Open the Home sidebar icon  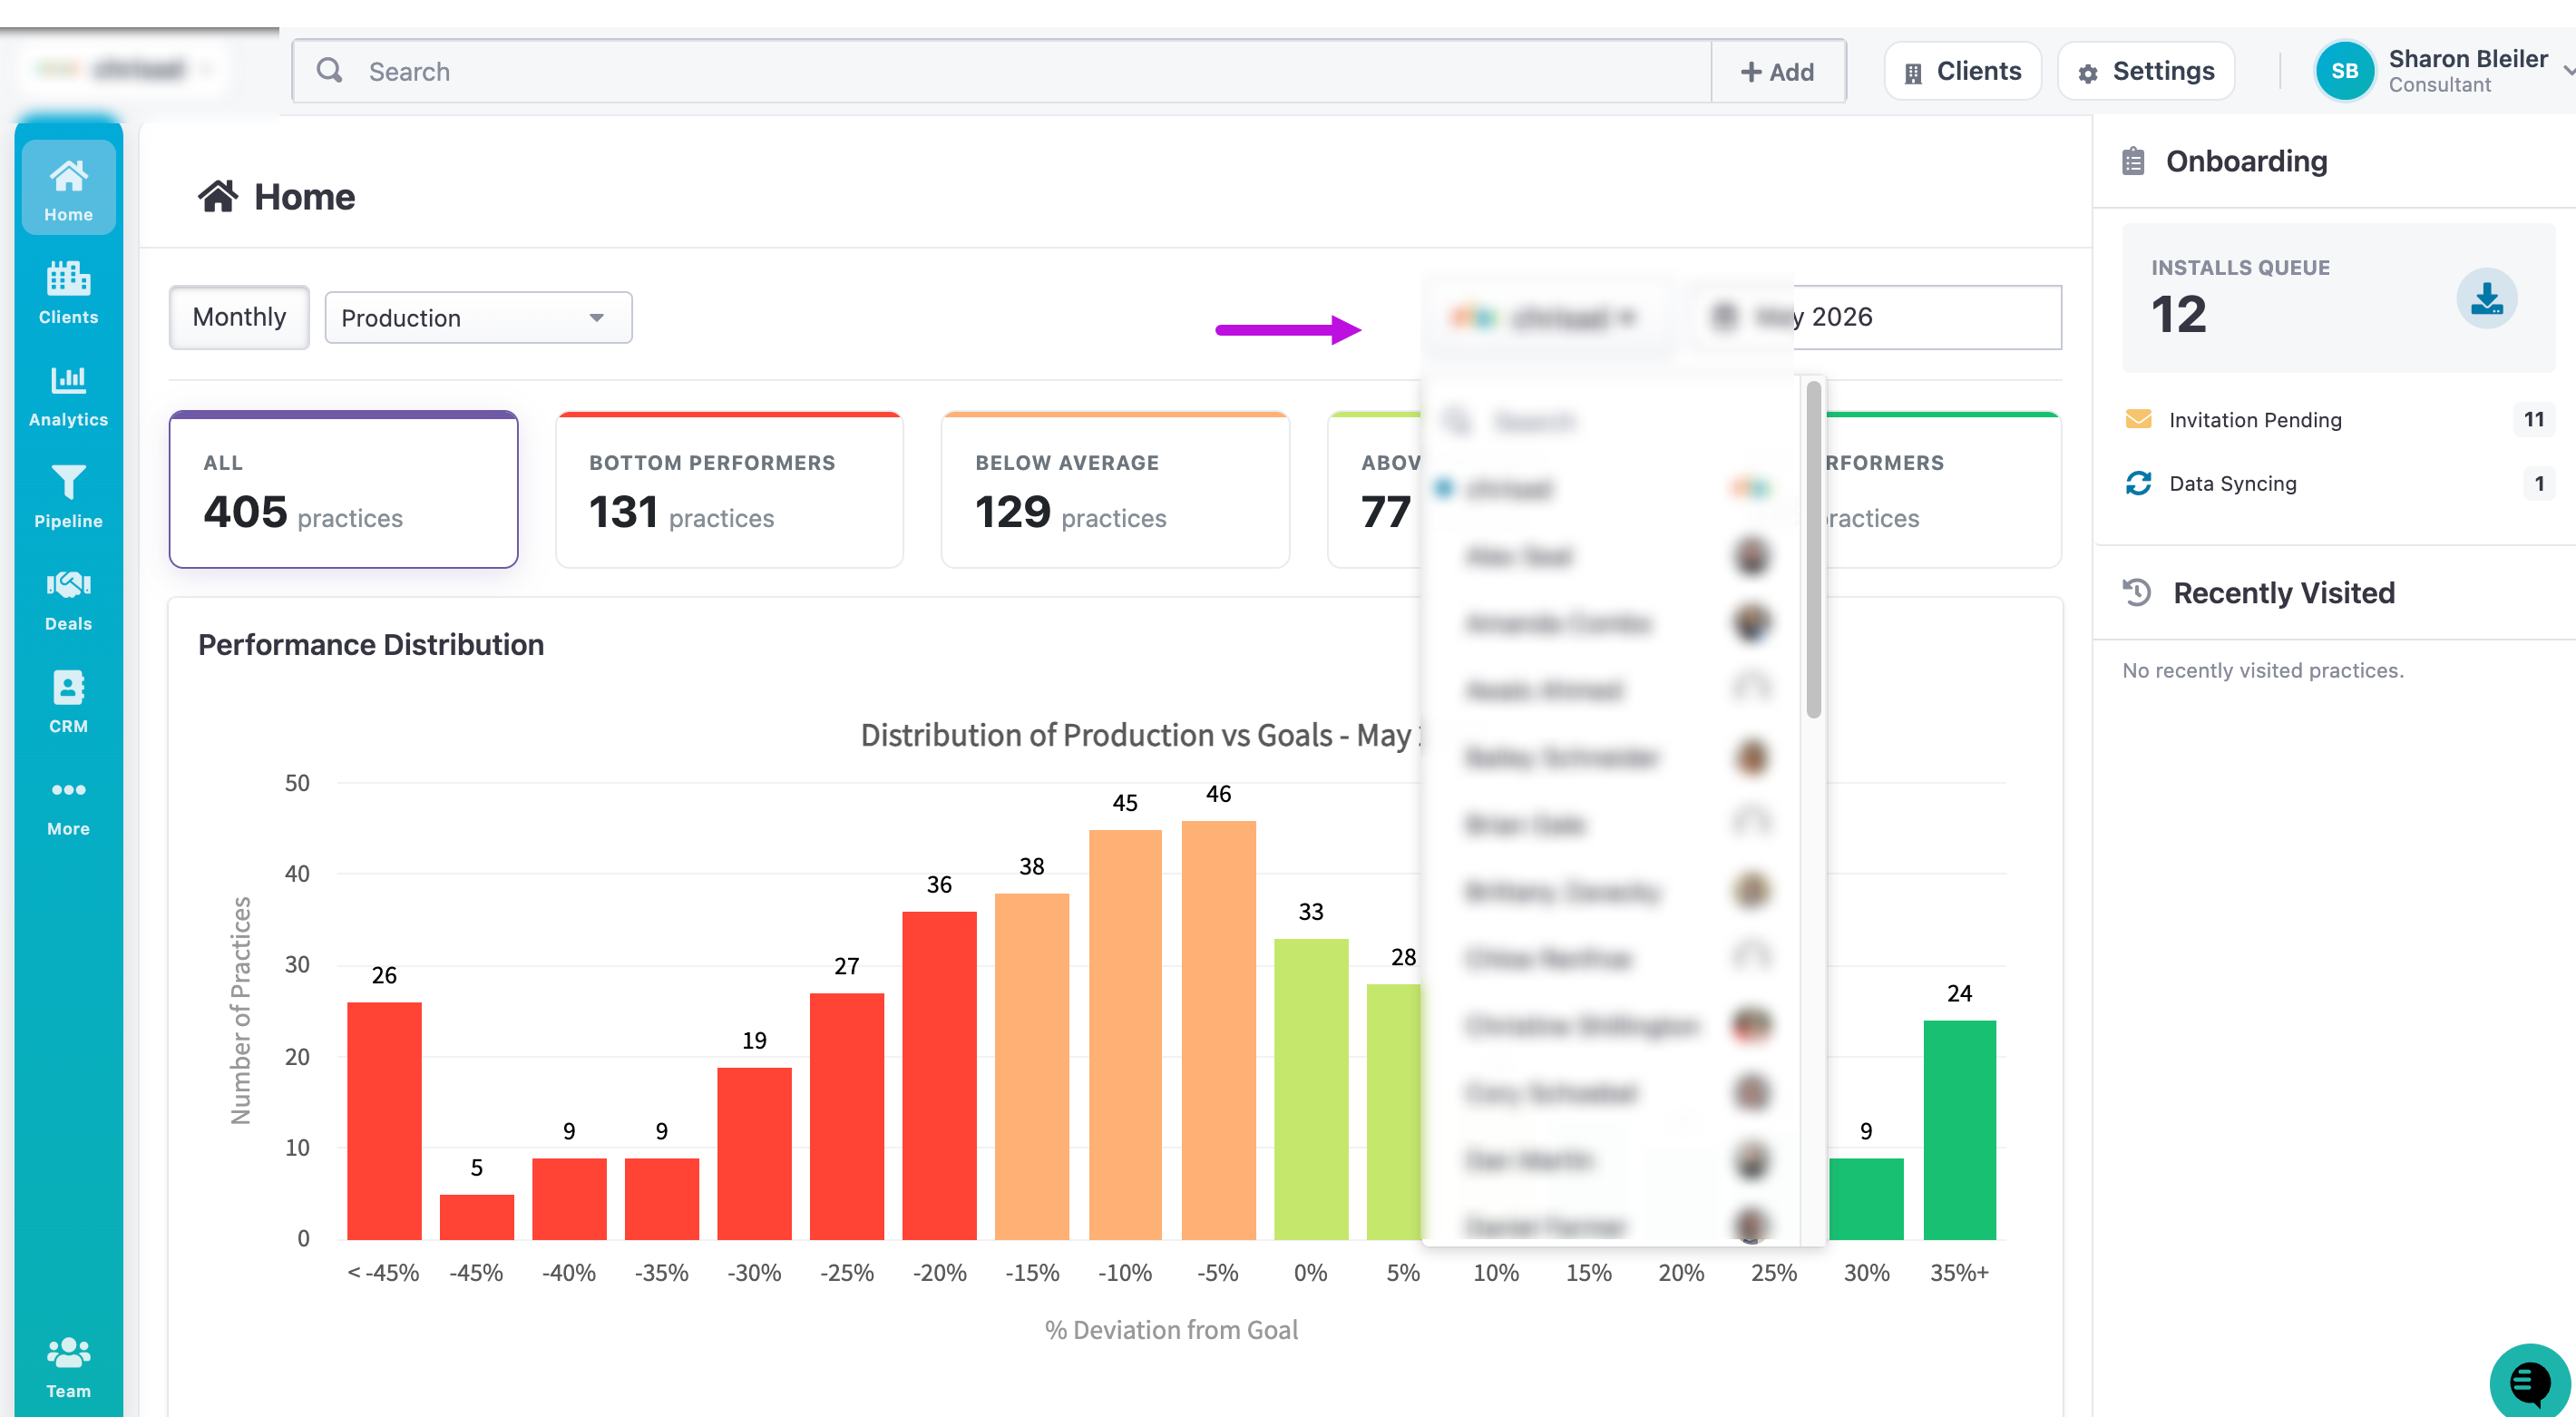(x=68, y=189)
